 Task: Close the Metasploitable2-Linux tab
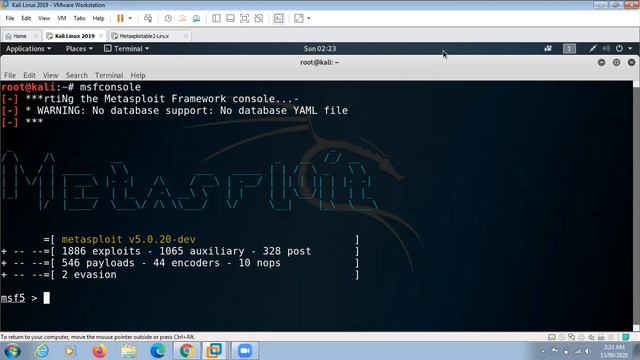pos(186,36)
